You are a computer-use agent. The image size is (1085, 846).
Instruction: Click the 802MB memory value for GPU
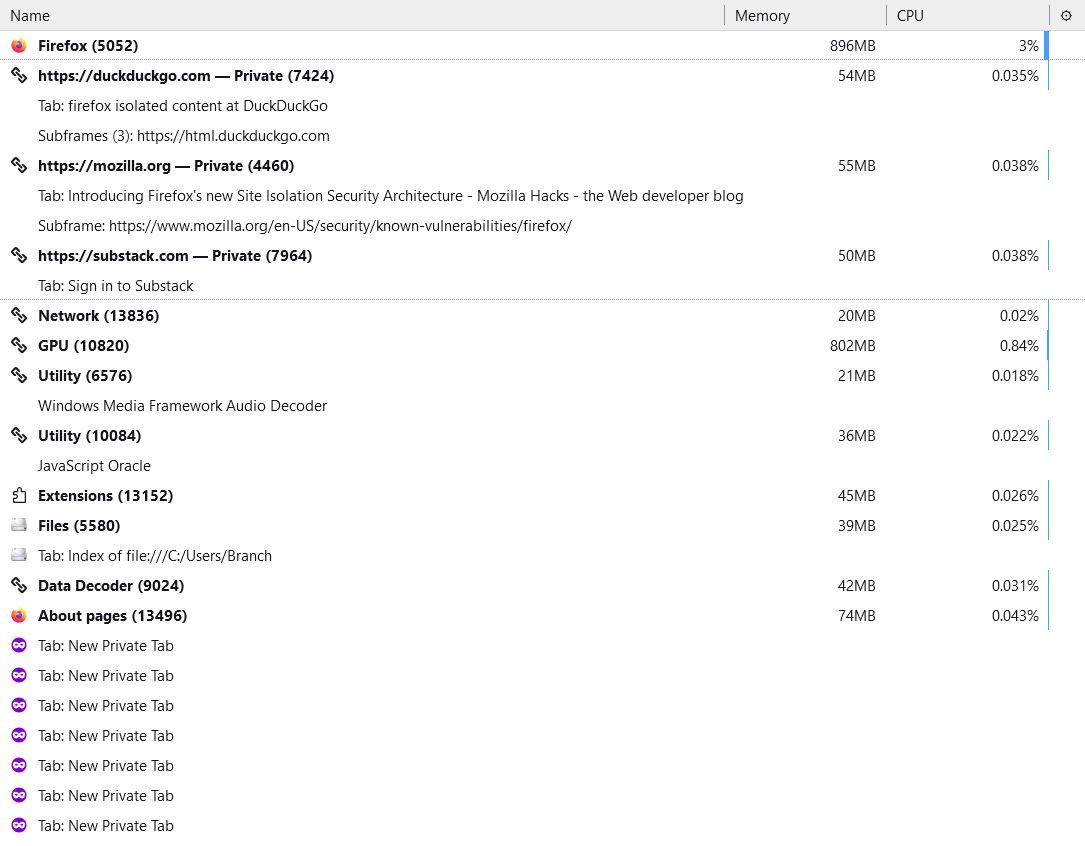coord(852,345)
